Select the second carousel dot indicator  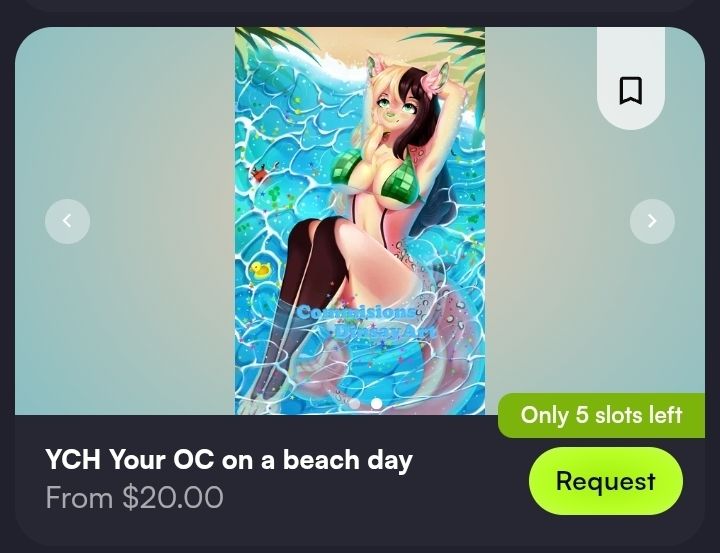point(377,403)
